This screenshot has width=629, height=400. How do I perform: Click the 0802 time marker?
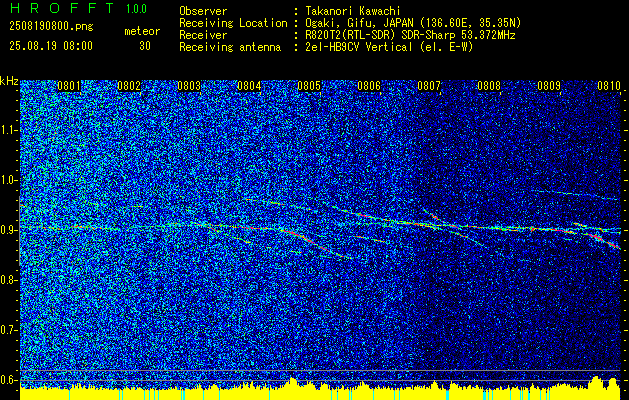coord(129,86)
